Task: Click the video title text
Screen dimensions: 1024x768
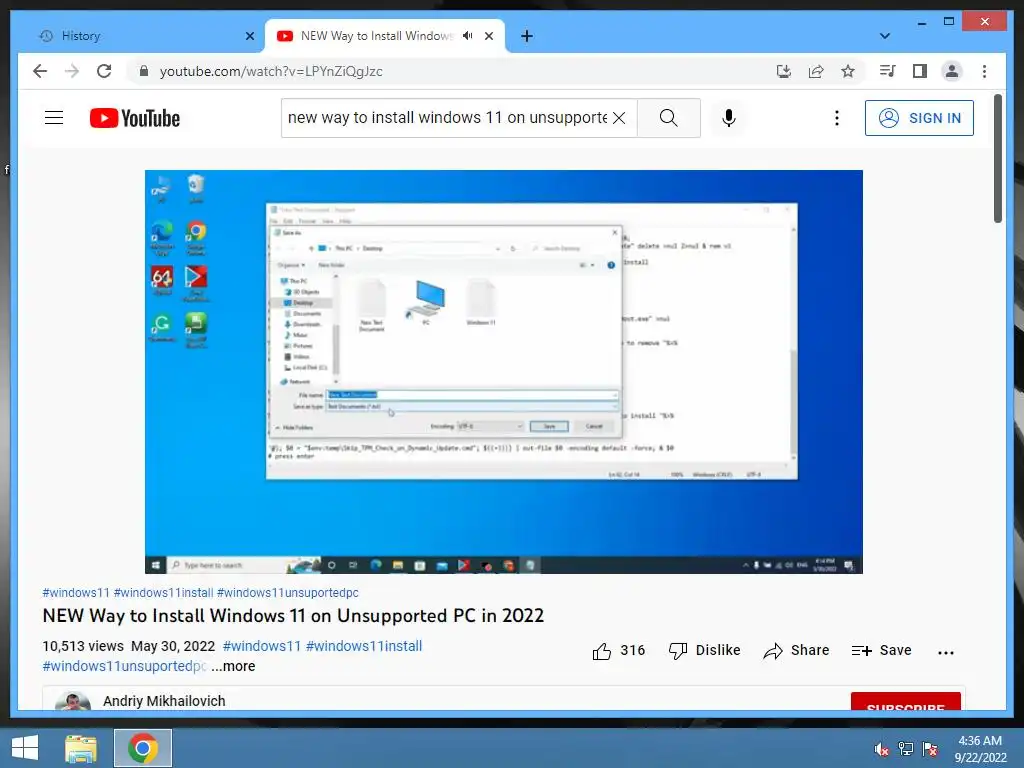Action: click(x=293, y=616)
